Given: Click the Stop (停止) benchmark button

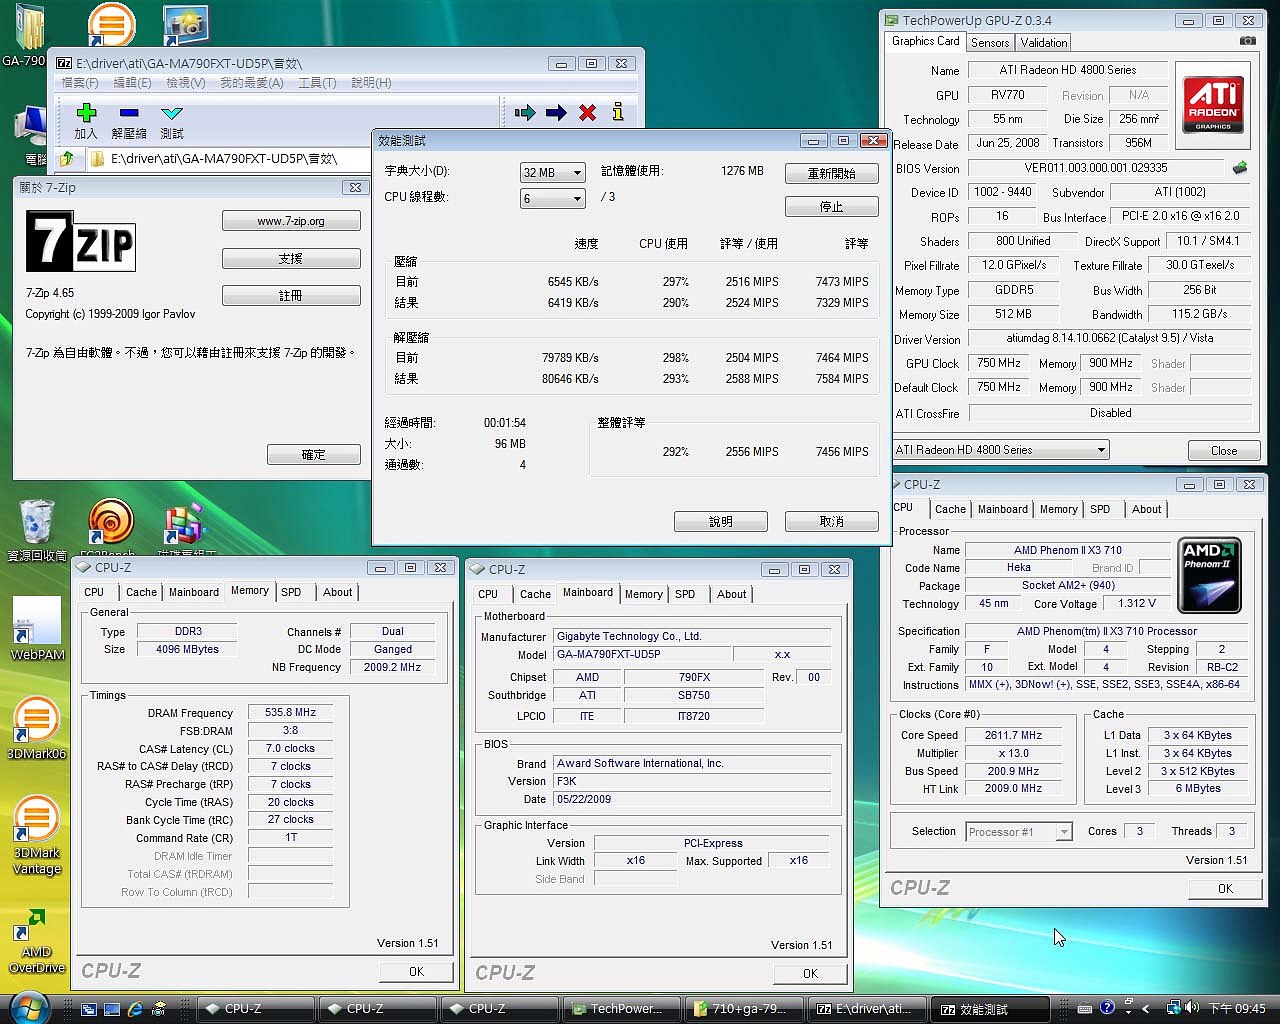Looking at the screenshot, I should click(832, 207).
